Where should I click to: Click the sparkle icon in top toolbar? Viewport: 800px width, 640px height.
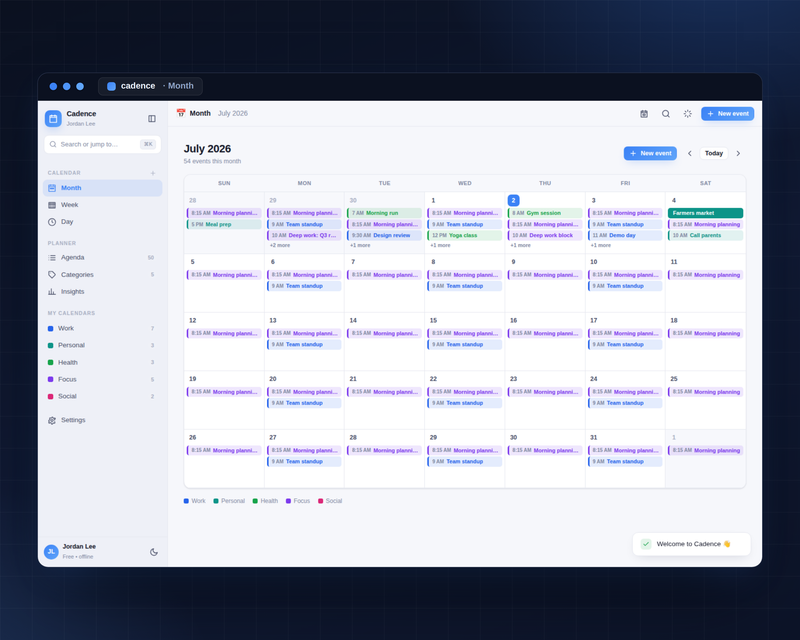[x=688, y=114]
